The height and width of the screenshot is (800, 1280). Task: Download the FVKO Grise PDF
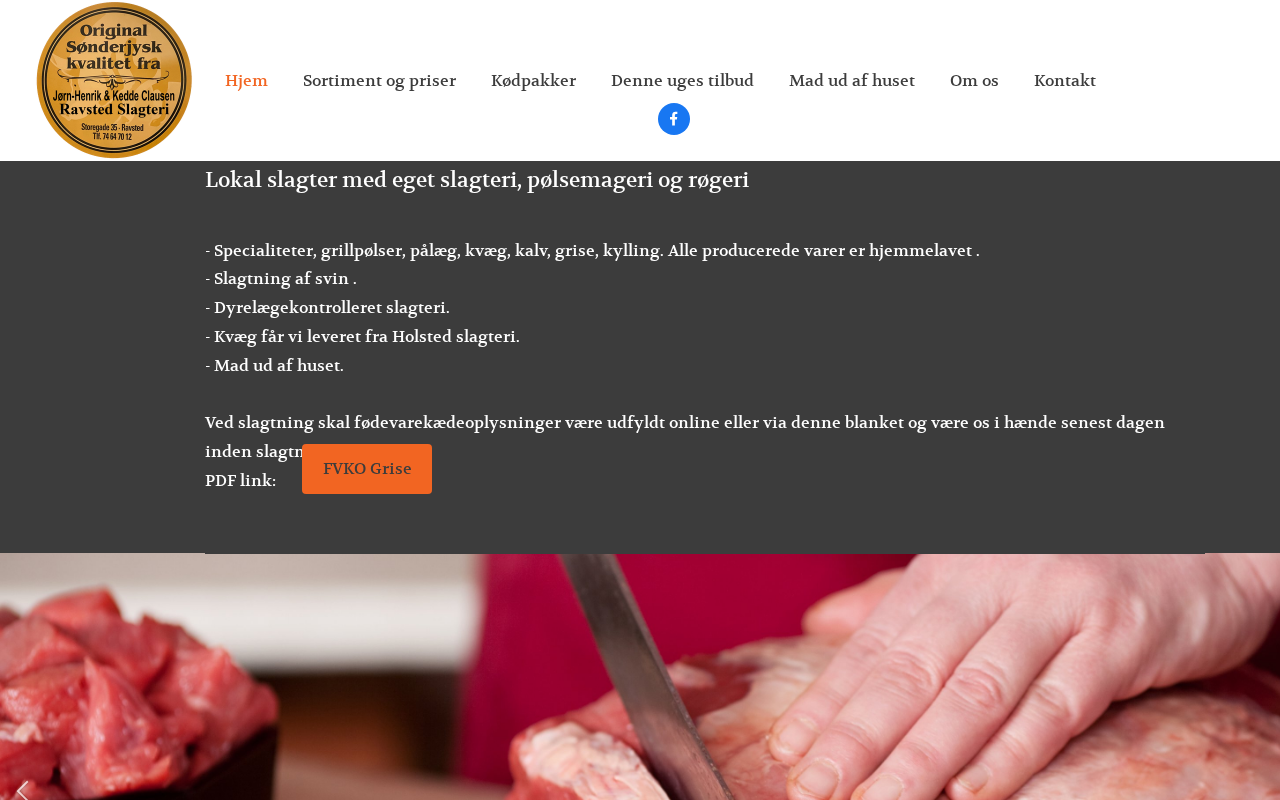pos(367,469)
